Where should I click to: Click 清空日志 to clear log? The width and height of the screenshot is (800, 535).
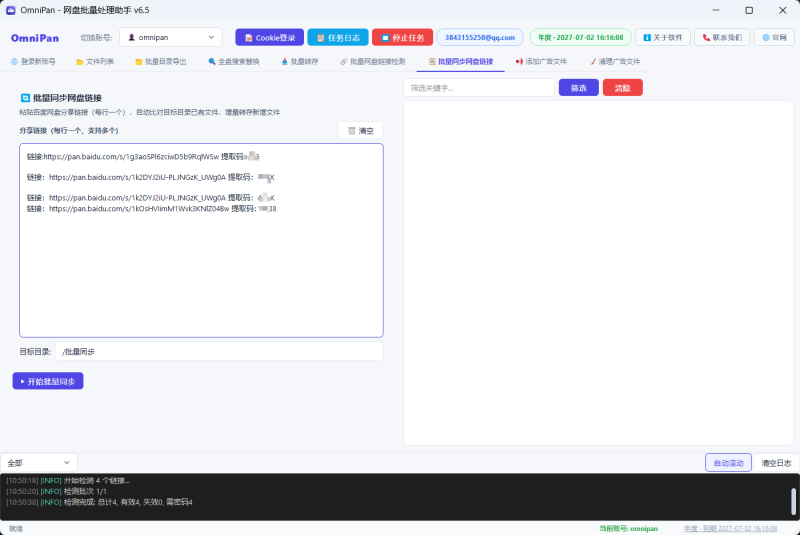pyautogui.click(x=776, y=463)
